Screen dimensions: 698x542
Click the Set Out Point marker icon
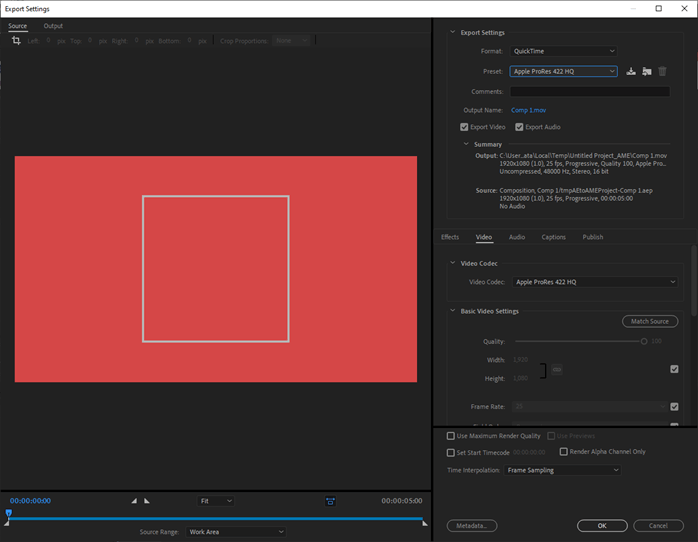click(147, 500)
